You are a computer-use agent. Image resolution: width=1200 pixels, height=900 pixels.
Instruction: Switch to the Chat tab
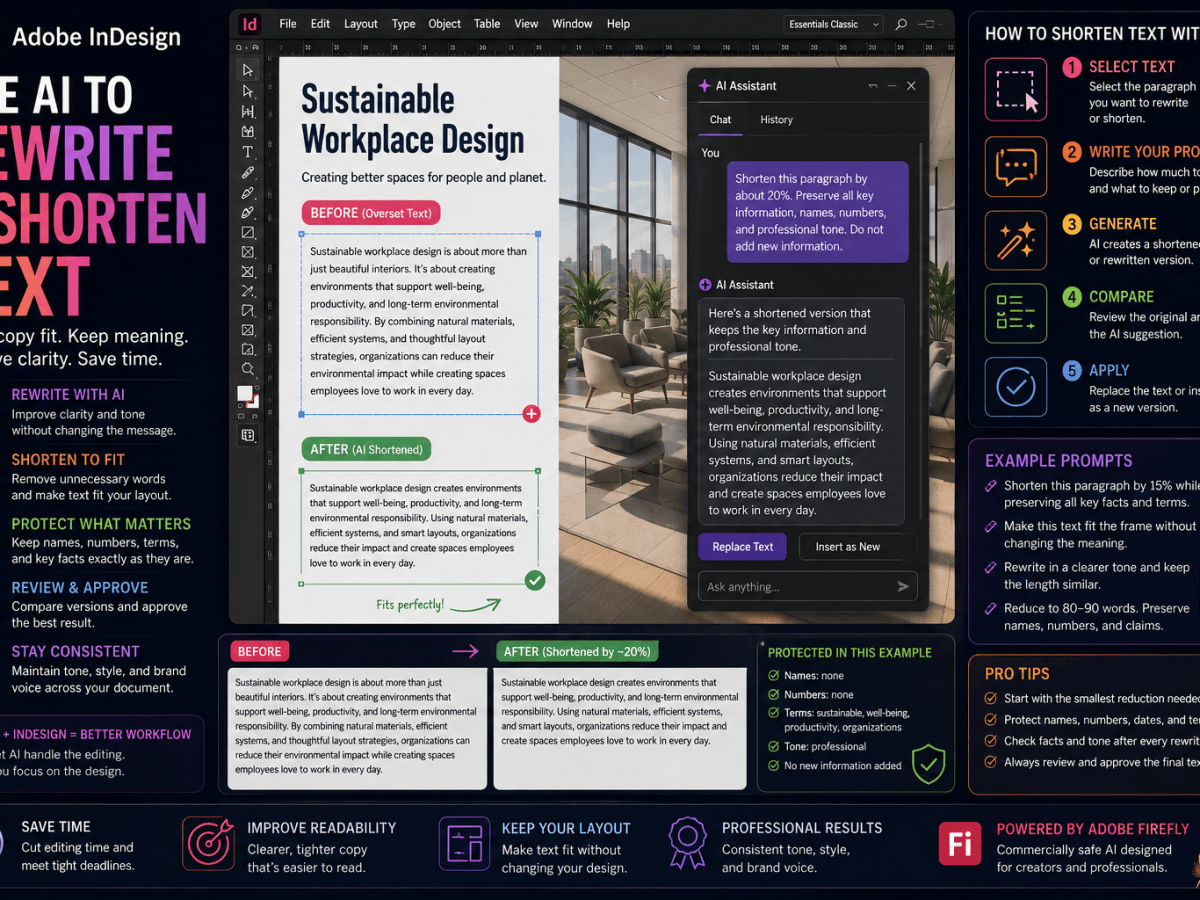720,119
